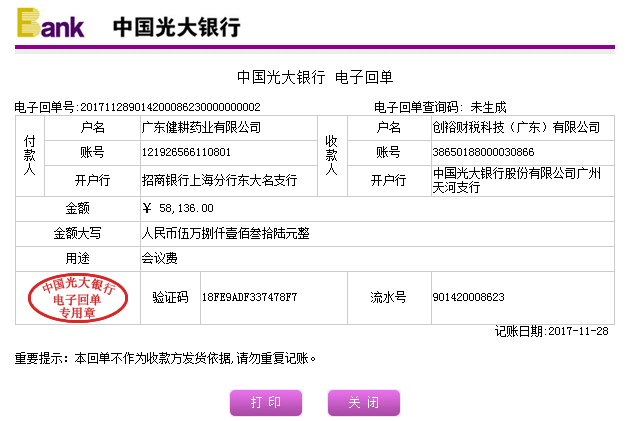Select the receipt number 2017112890142000862300000000002

coord(170,107)
